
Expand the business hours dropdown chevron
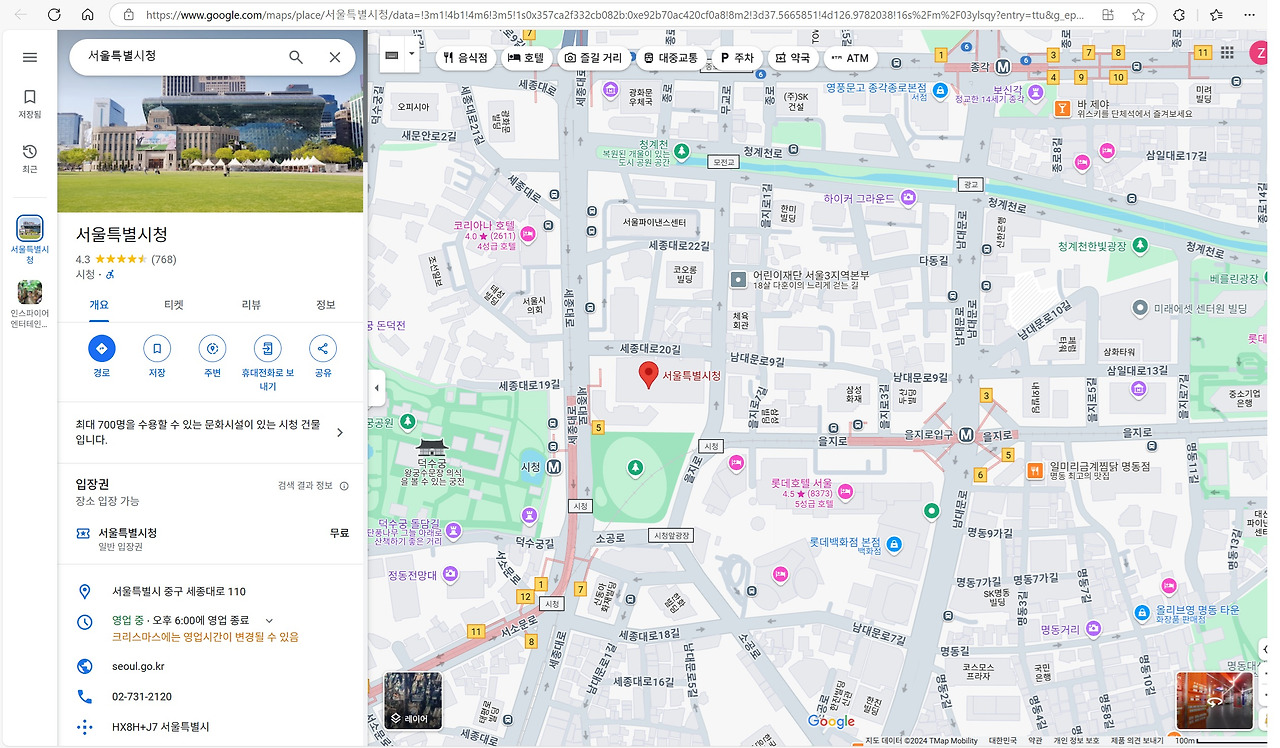(x=269, y=621)
